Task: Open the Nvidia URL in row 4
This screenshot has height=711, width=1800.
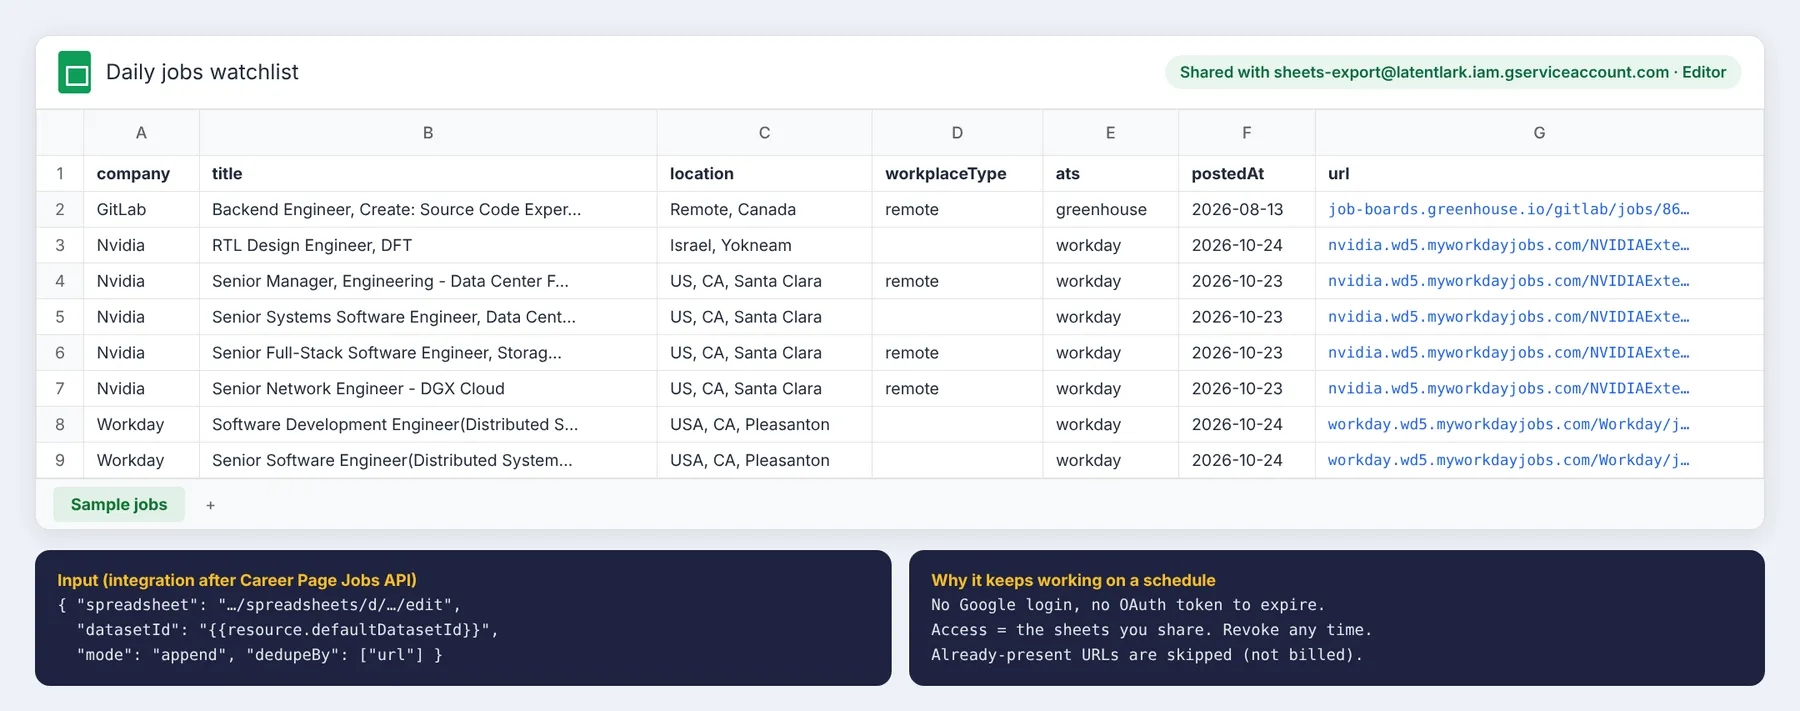Action: (x=1508, y=281)
